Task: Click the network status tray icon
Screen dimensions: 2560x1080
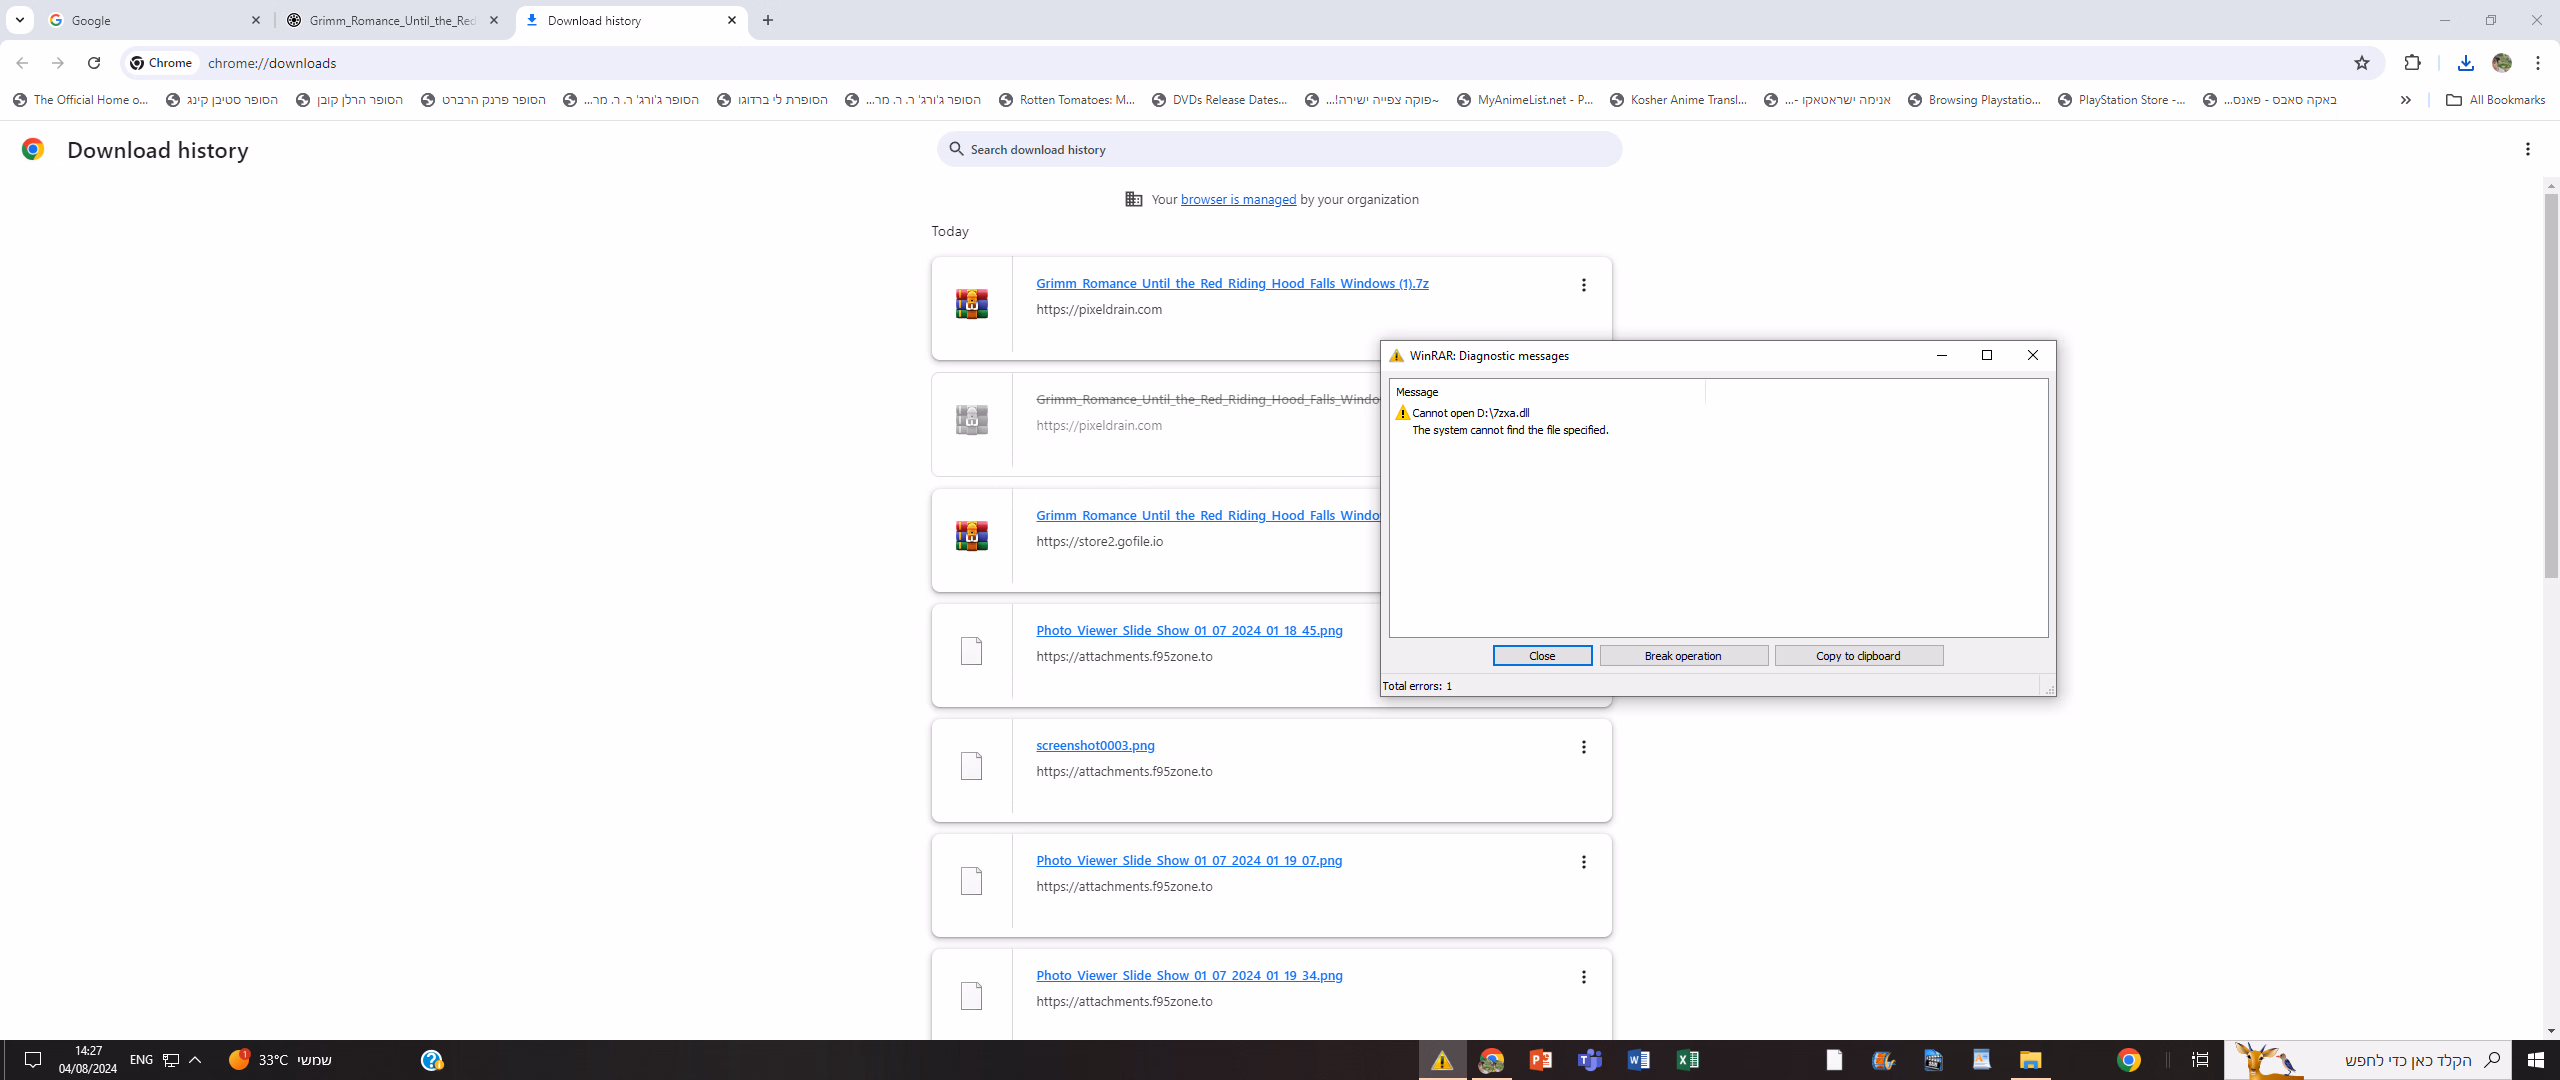Action: pos(171,1060)
